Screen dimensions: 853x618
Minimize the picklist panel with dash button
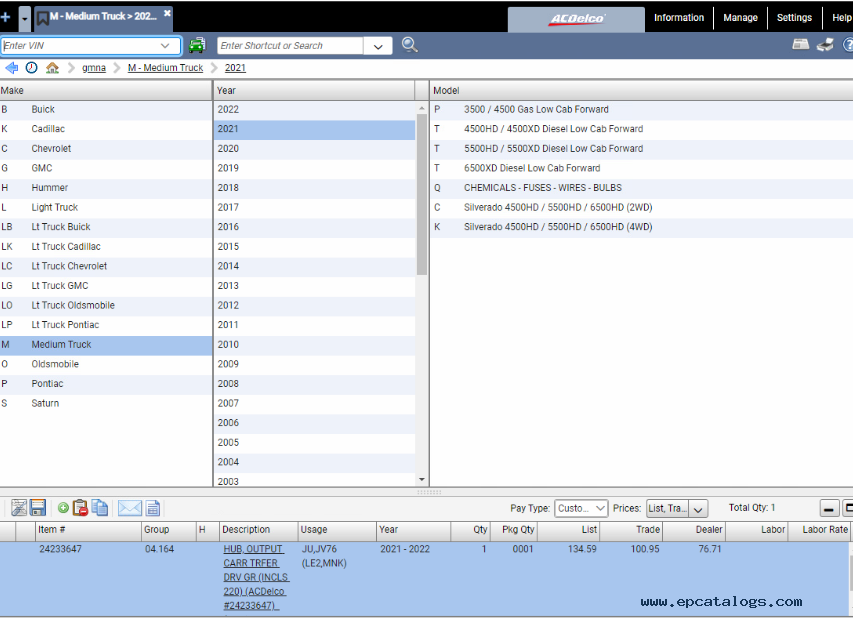pos(829,509)
